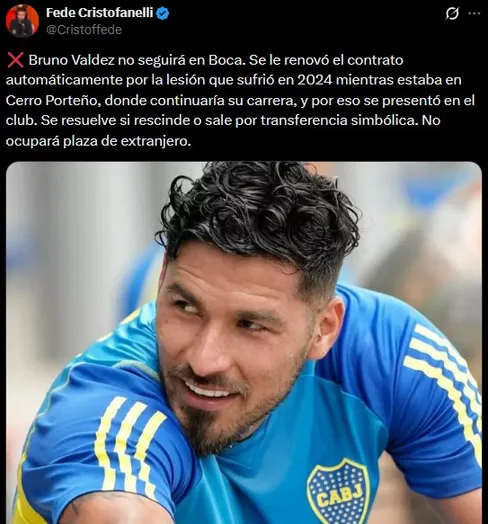The height and width of the screenshot is (524, 488).
Task: Open the Grok explain-post icon
Action: tap(452, 14)
